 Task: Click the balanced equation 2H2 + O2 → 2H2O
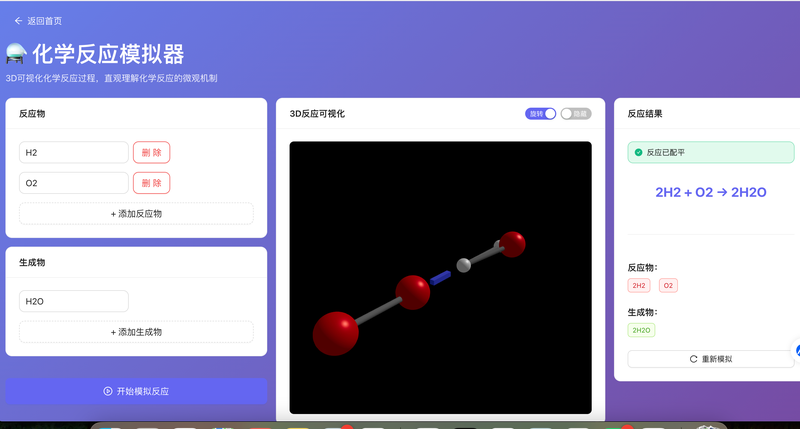pos(711,192)
